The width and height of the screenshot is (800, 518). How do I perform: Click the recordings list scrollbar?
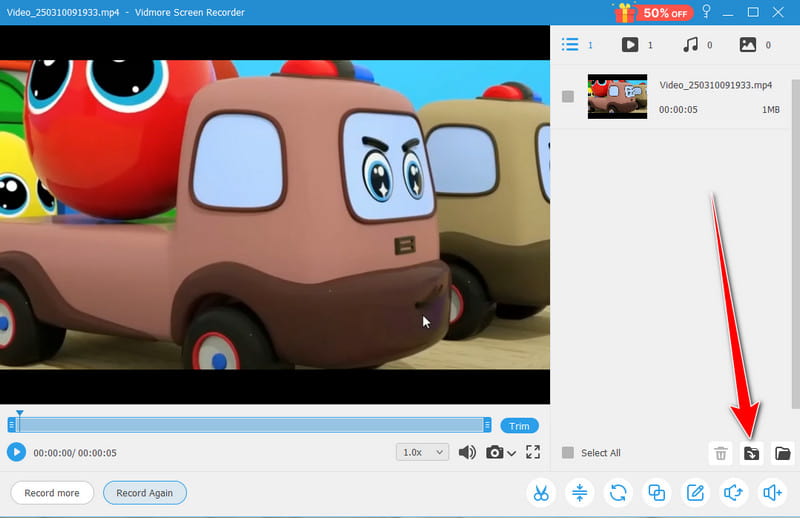795,244
